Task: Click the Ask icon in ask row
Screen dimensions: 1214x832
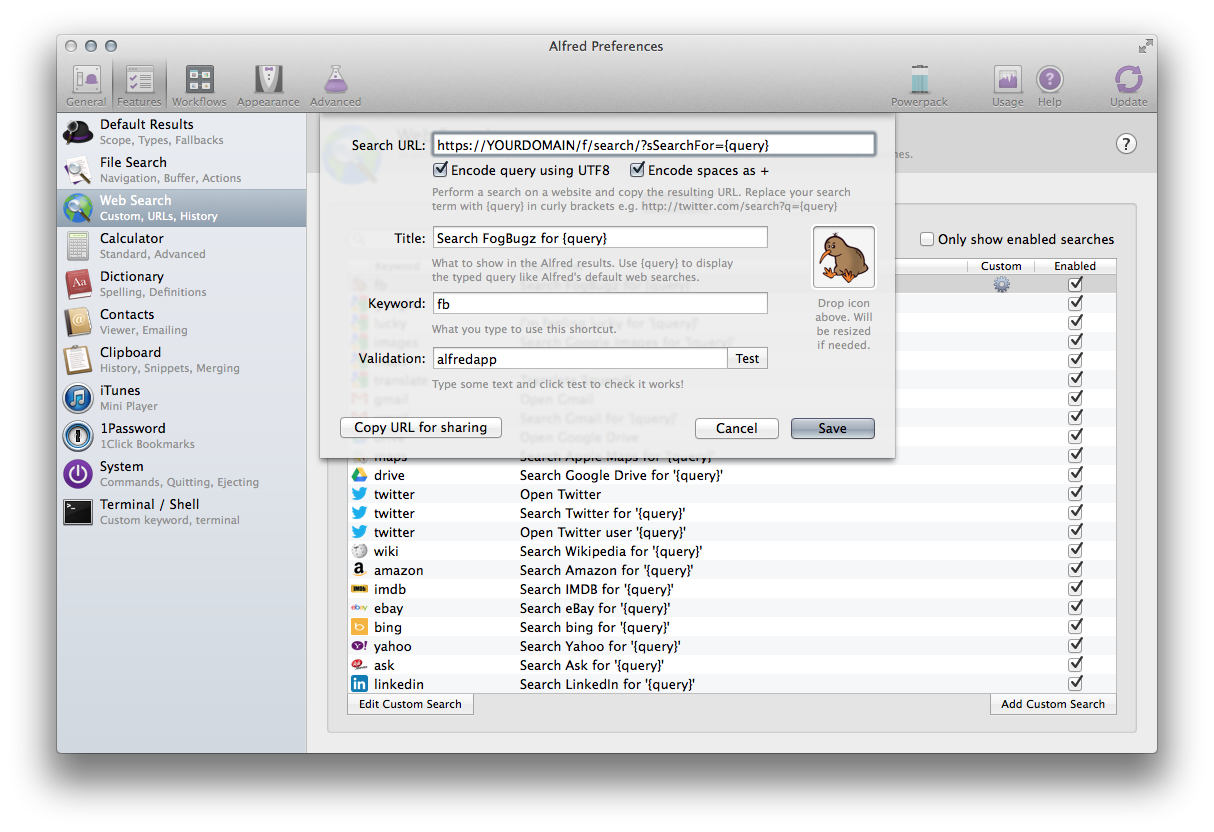Action: point(359,665)
